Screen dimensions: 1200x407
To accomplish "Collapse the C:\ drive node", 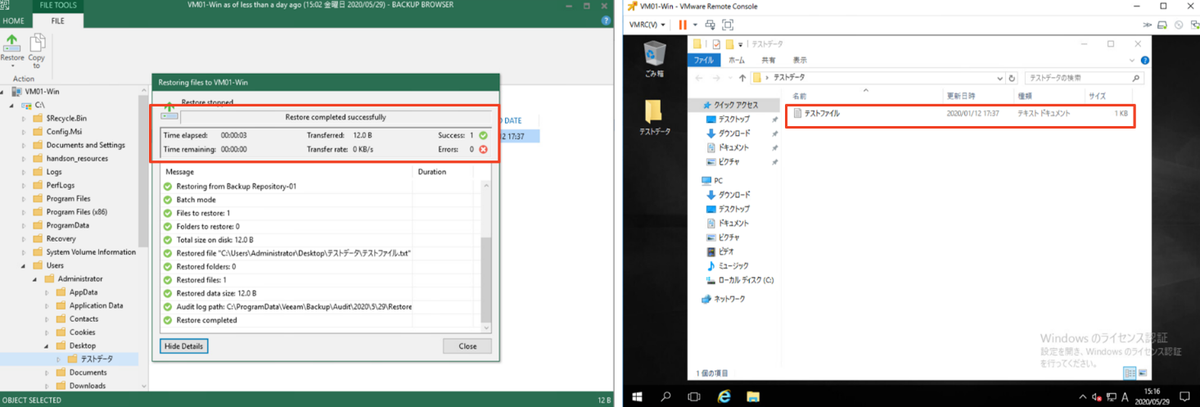I will (13, 104).
